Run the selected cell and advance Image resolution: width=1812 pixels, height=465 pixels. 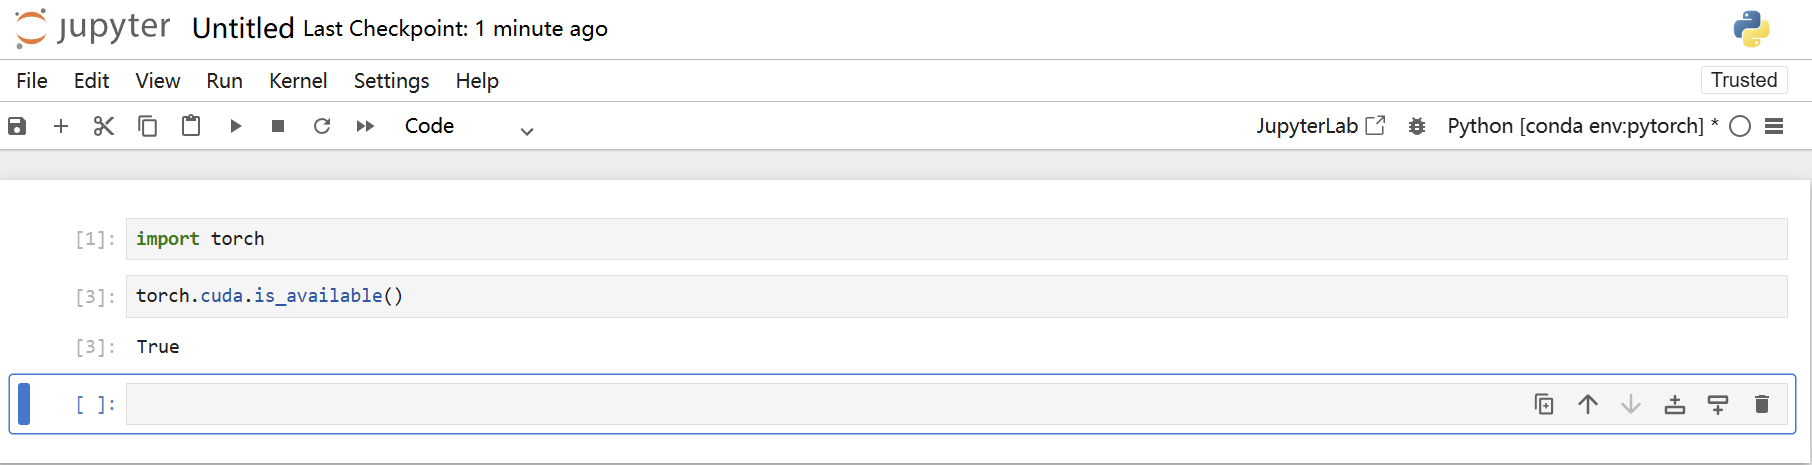click(x=235, y=126)
